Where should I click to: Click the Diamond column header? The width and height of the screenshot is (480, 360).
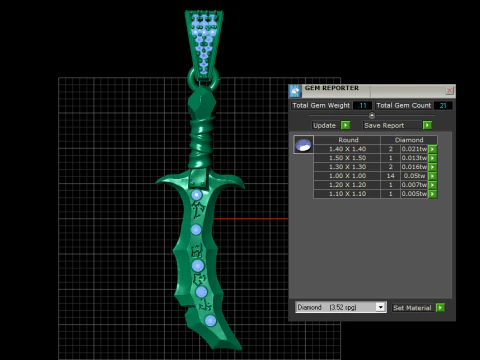[409, 140]
